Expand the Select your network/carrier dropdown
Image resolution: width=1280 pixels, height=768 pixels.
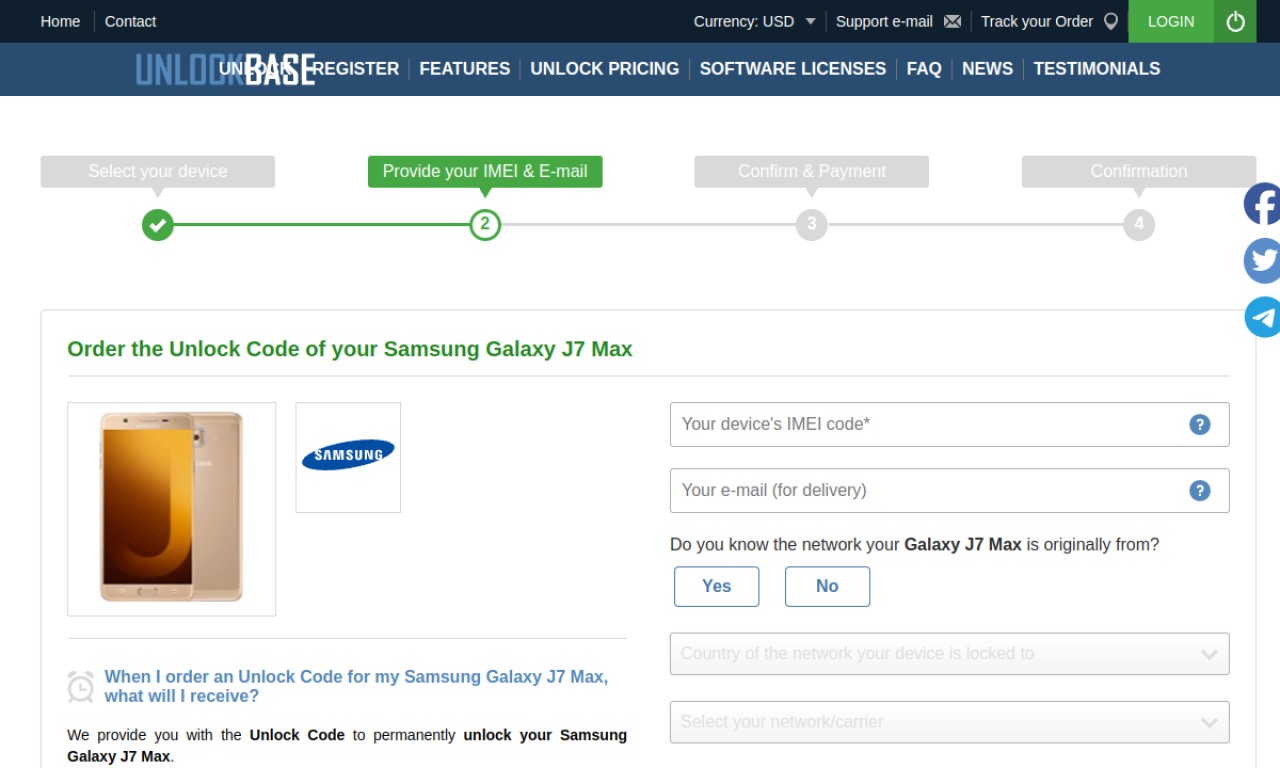[x=949, y=722]
